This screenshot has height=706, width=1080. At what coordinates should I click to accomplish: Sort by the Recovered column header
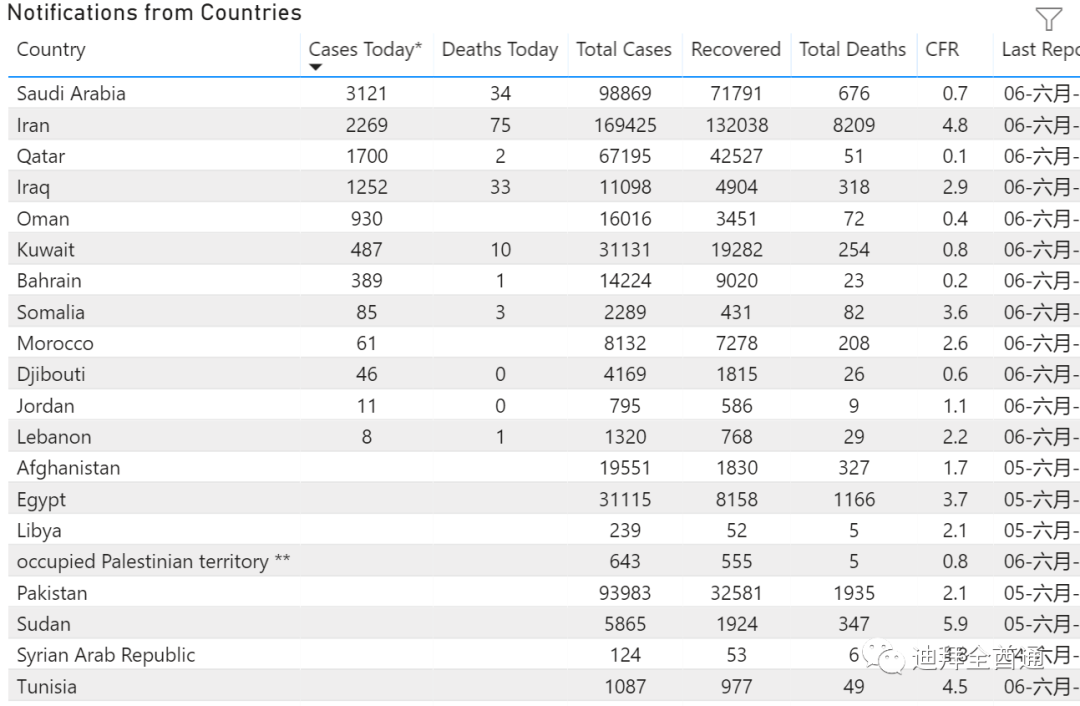[736, 50]
